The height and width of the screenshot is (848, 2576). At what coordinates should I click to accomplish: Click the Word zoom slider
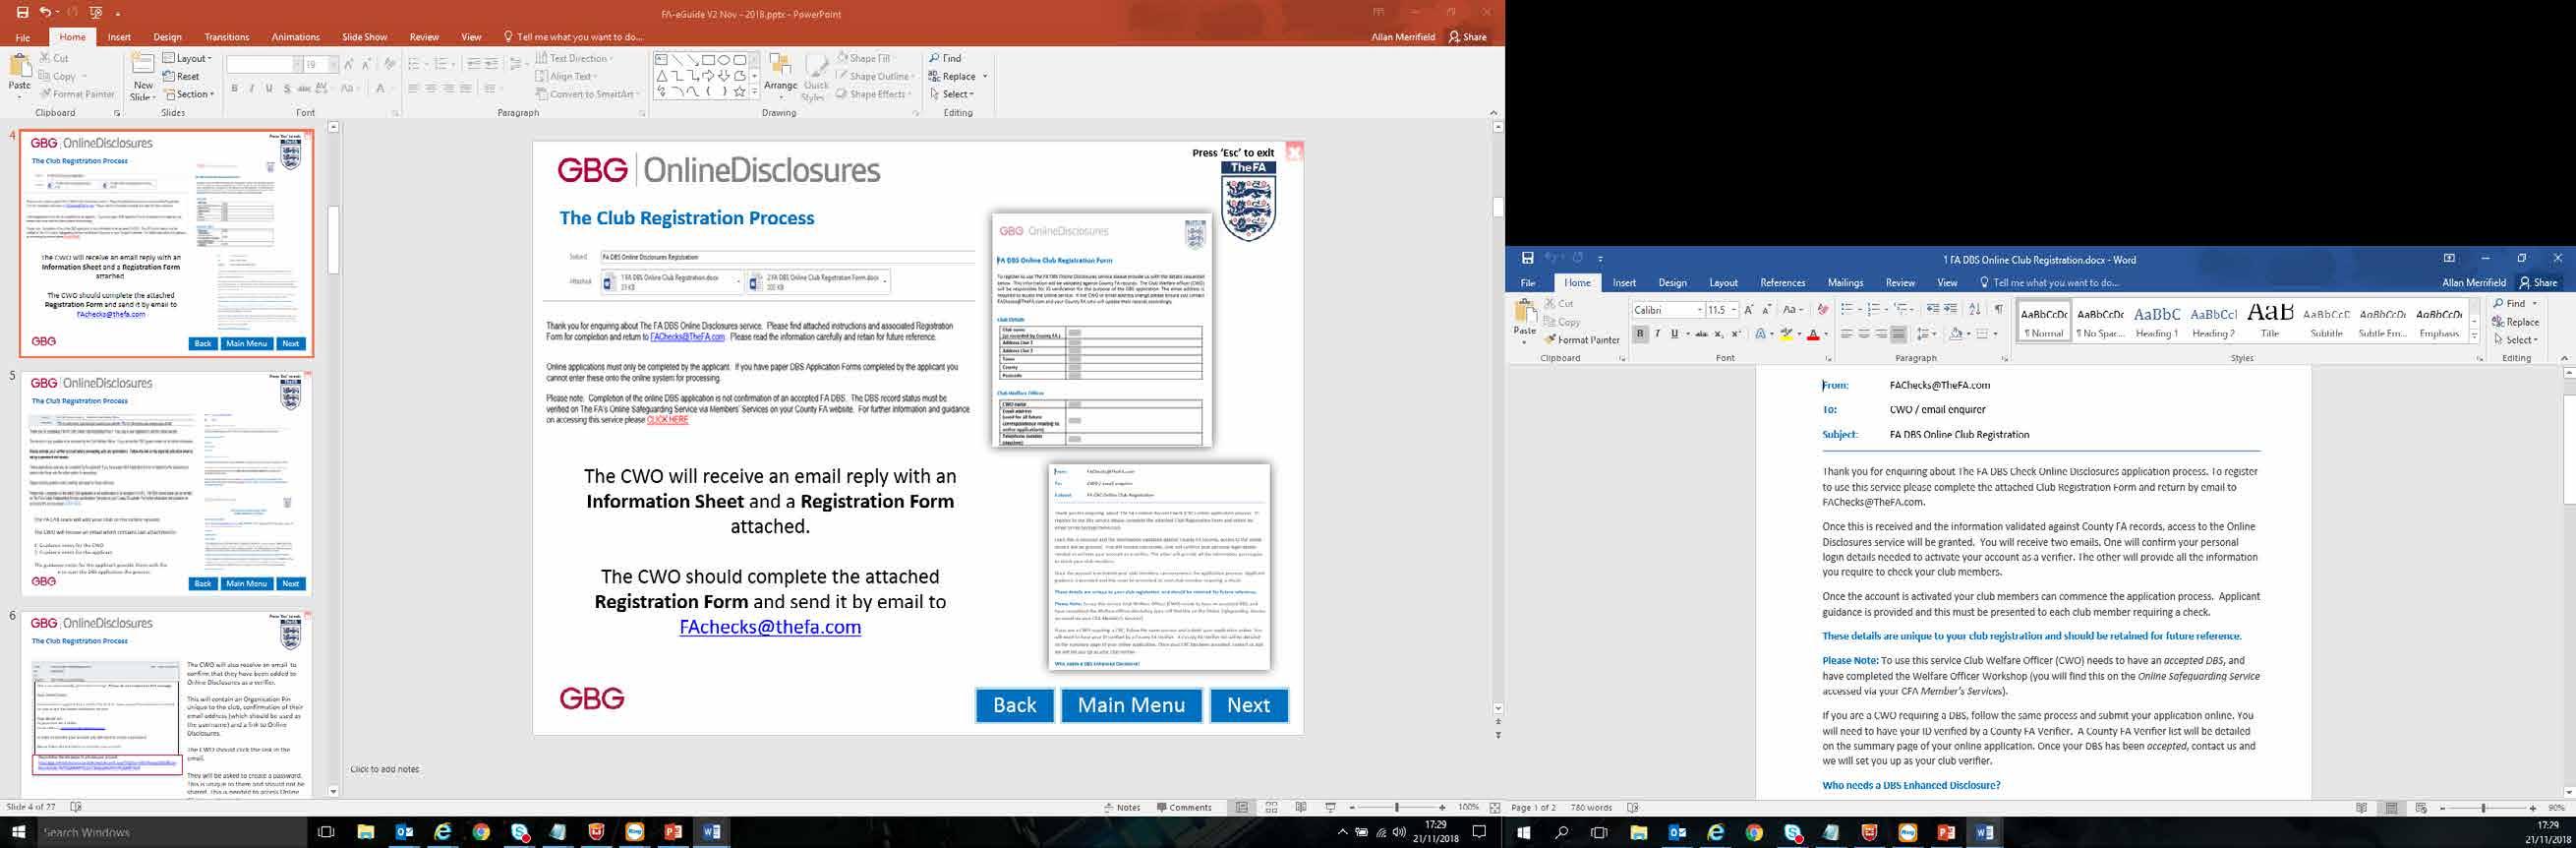click(x=2483, y=808)
